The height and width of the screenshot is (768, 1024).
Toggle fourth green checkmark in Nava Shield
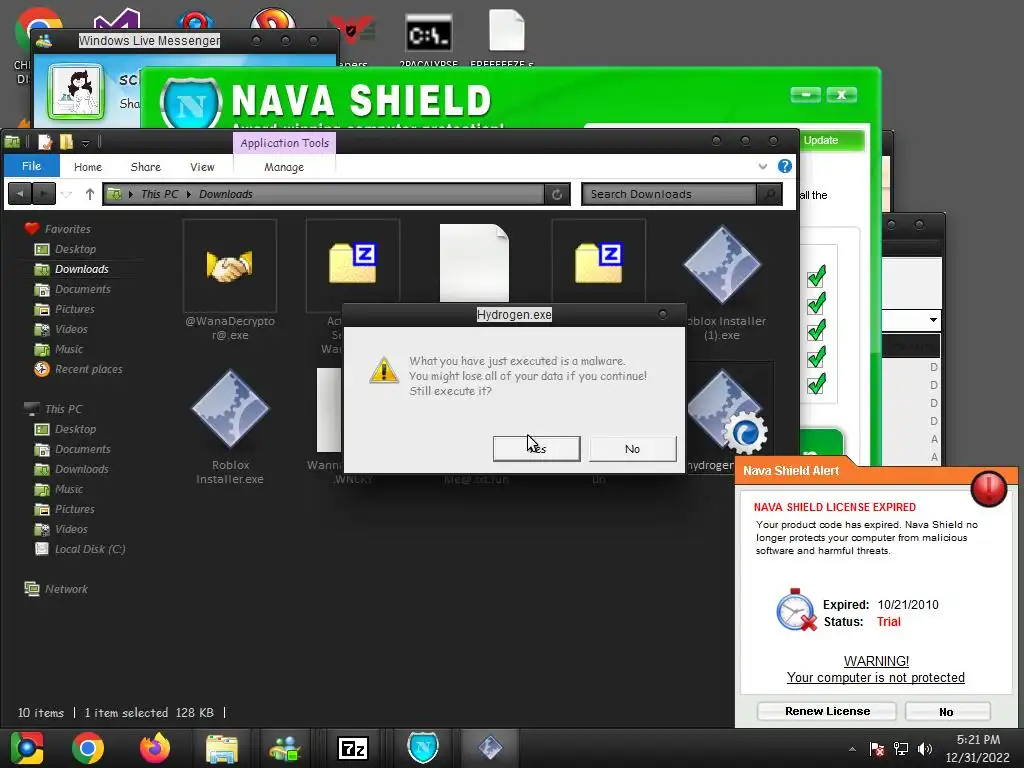click(816, 357)
